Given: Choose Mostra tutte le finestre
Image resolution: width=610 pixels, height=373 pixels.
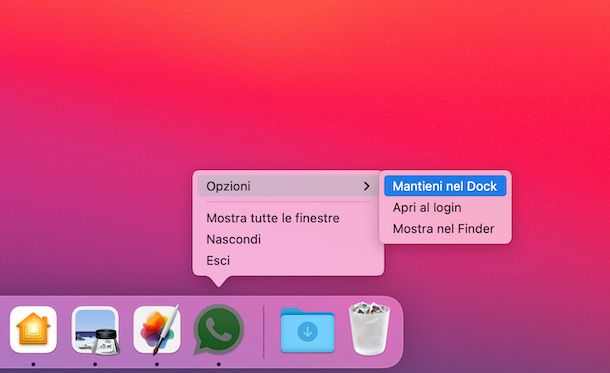Looking at the screenshot, I should click(273, 218).
